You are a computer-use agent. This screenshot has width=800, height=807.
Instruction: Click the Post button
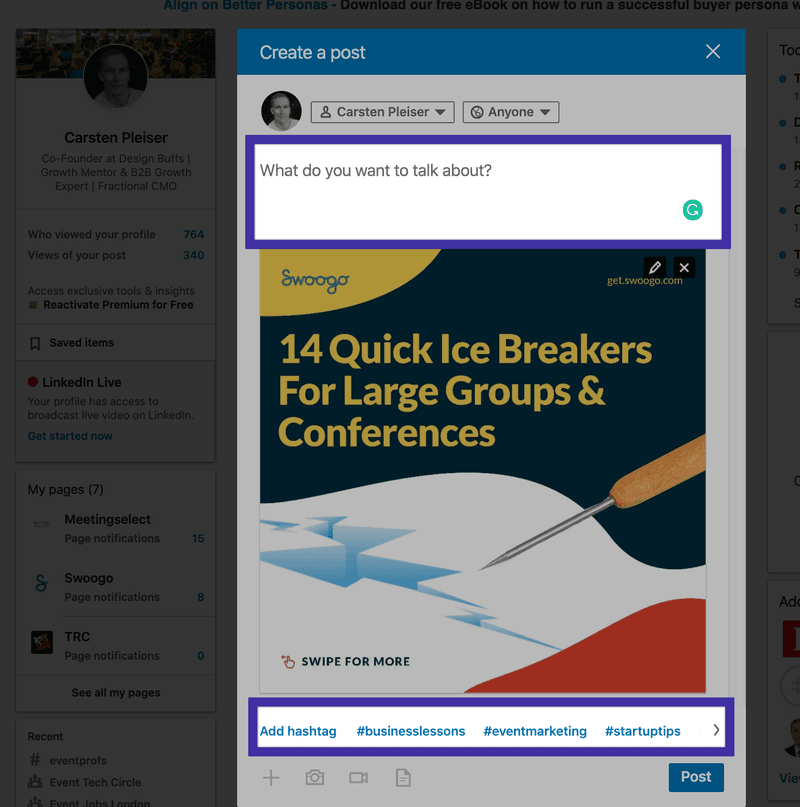point(696,777)
